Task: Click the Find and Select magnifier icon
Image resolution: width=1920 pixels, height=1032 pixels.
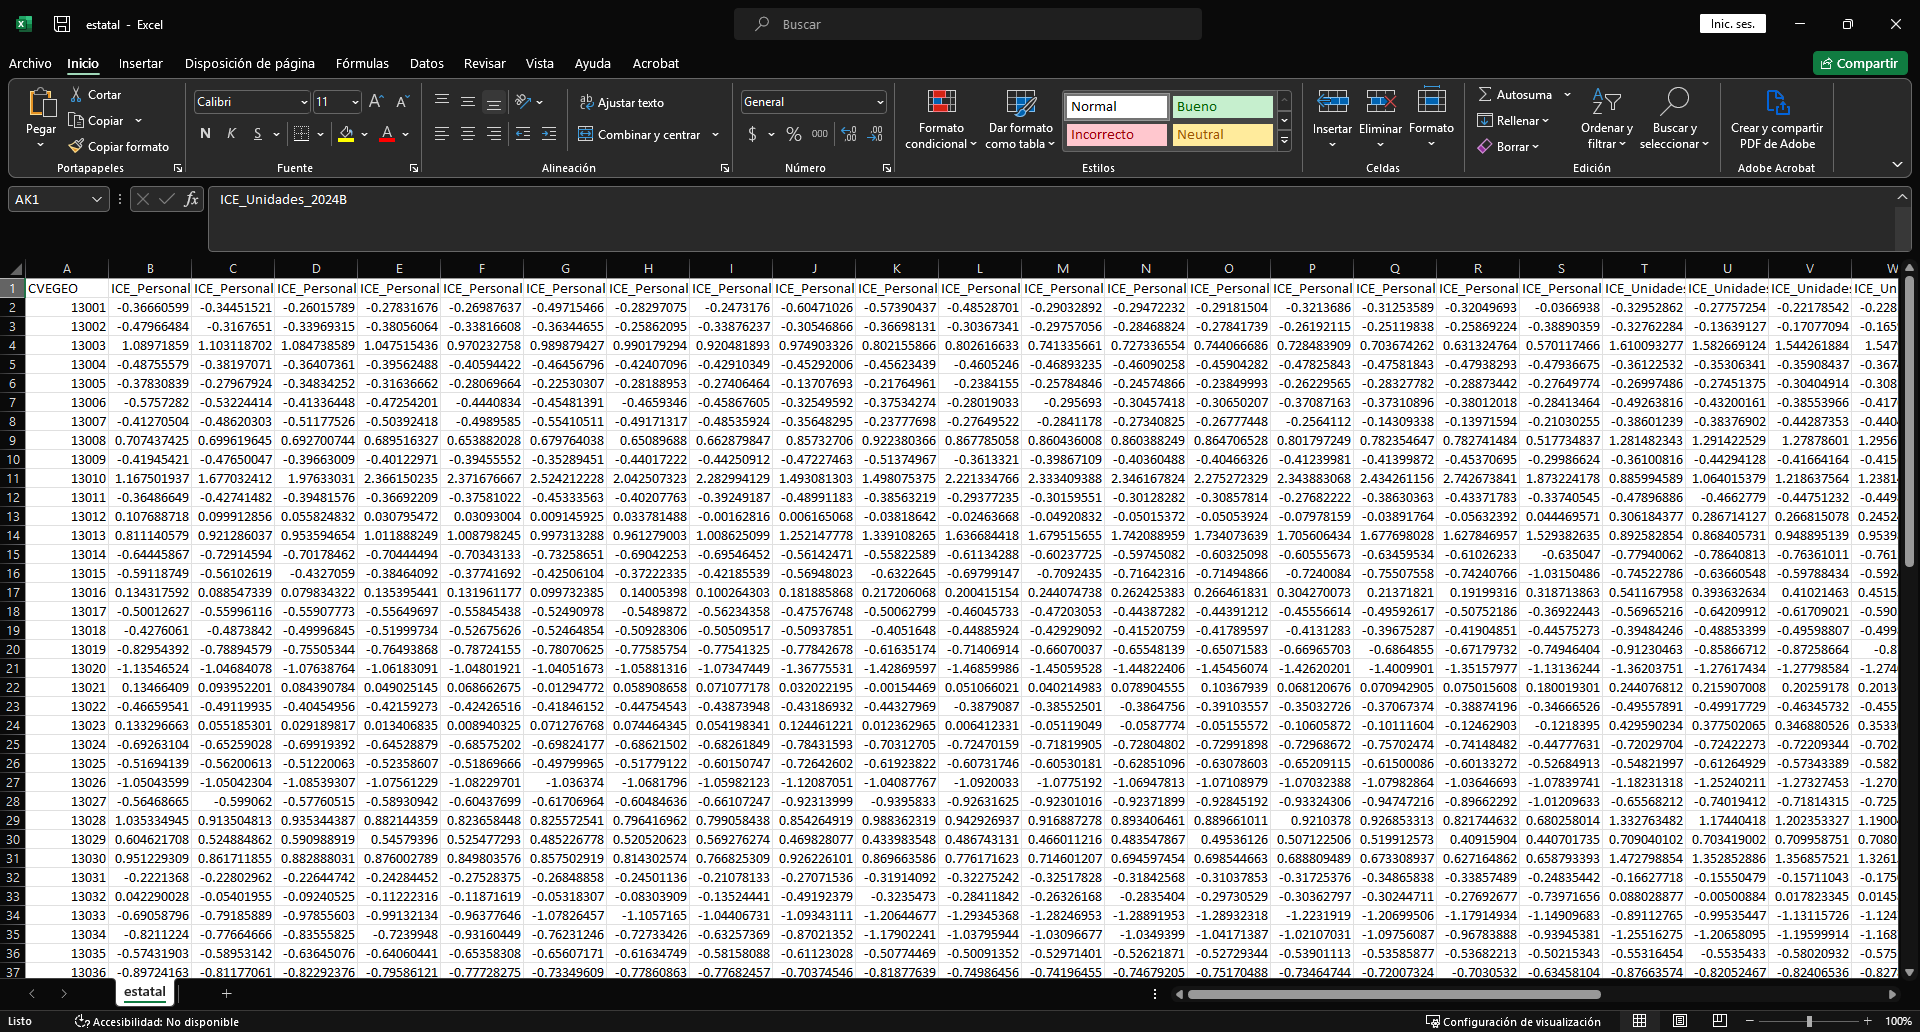Action: click(x=1674, y=102)
